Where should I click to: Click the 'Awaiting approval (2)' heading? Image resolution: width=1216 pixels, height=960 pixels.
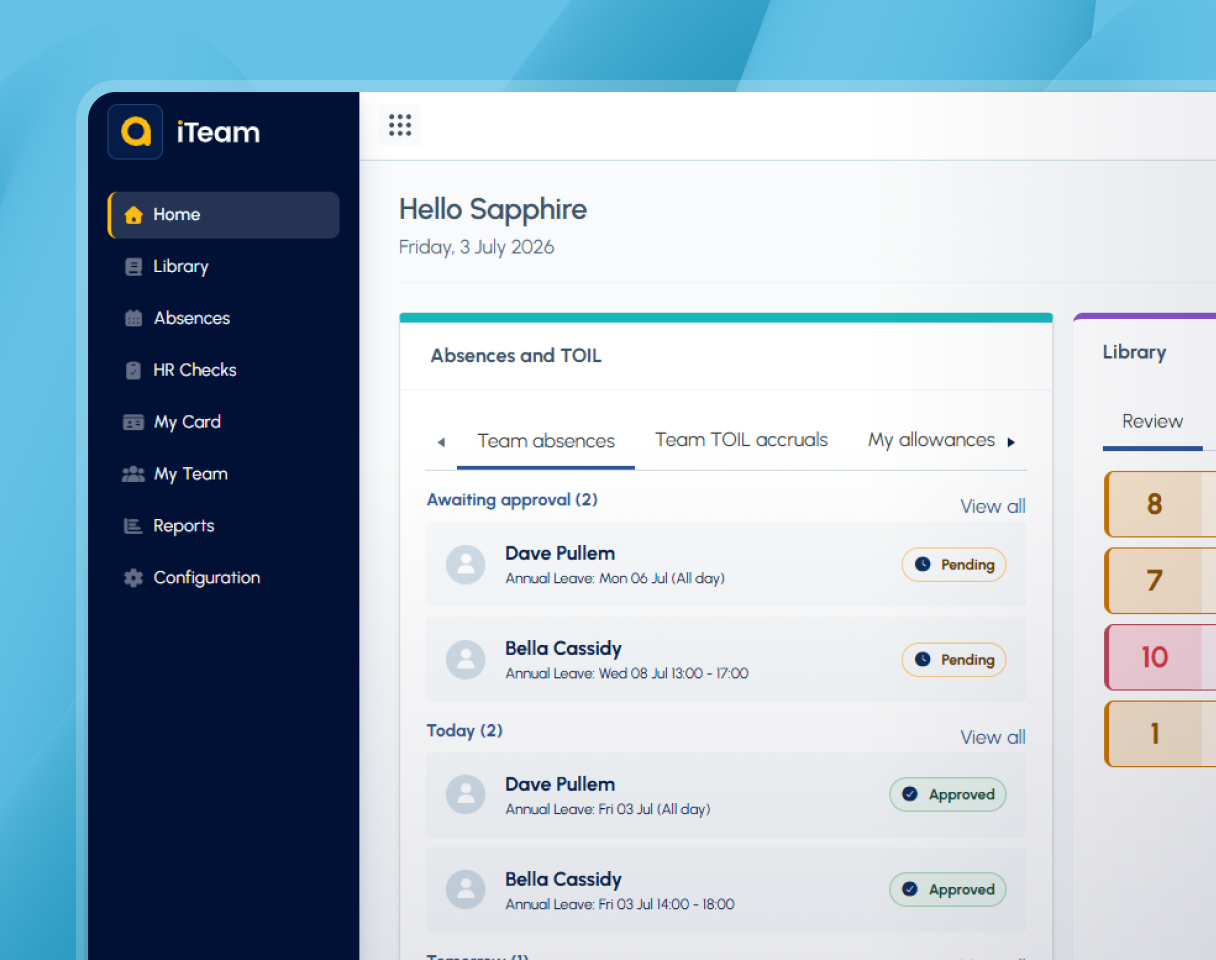512,500
